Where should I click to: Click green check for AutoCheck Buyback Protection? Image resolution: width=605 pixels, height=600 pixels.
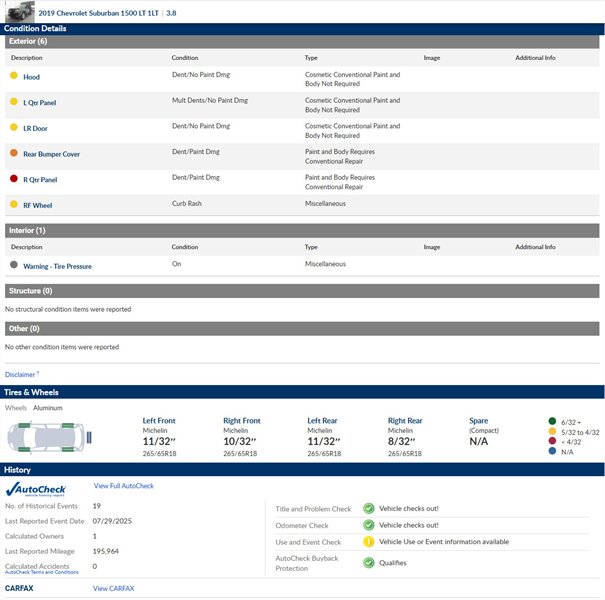[x=369, y=562]
